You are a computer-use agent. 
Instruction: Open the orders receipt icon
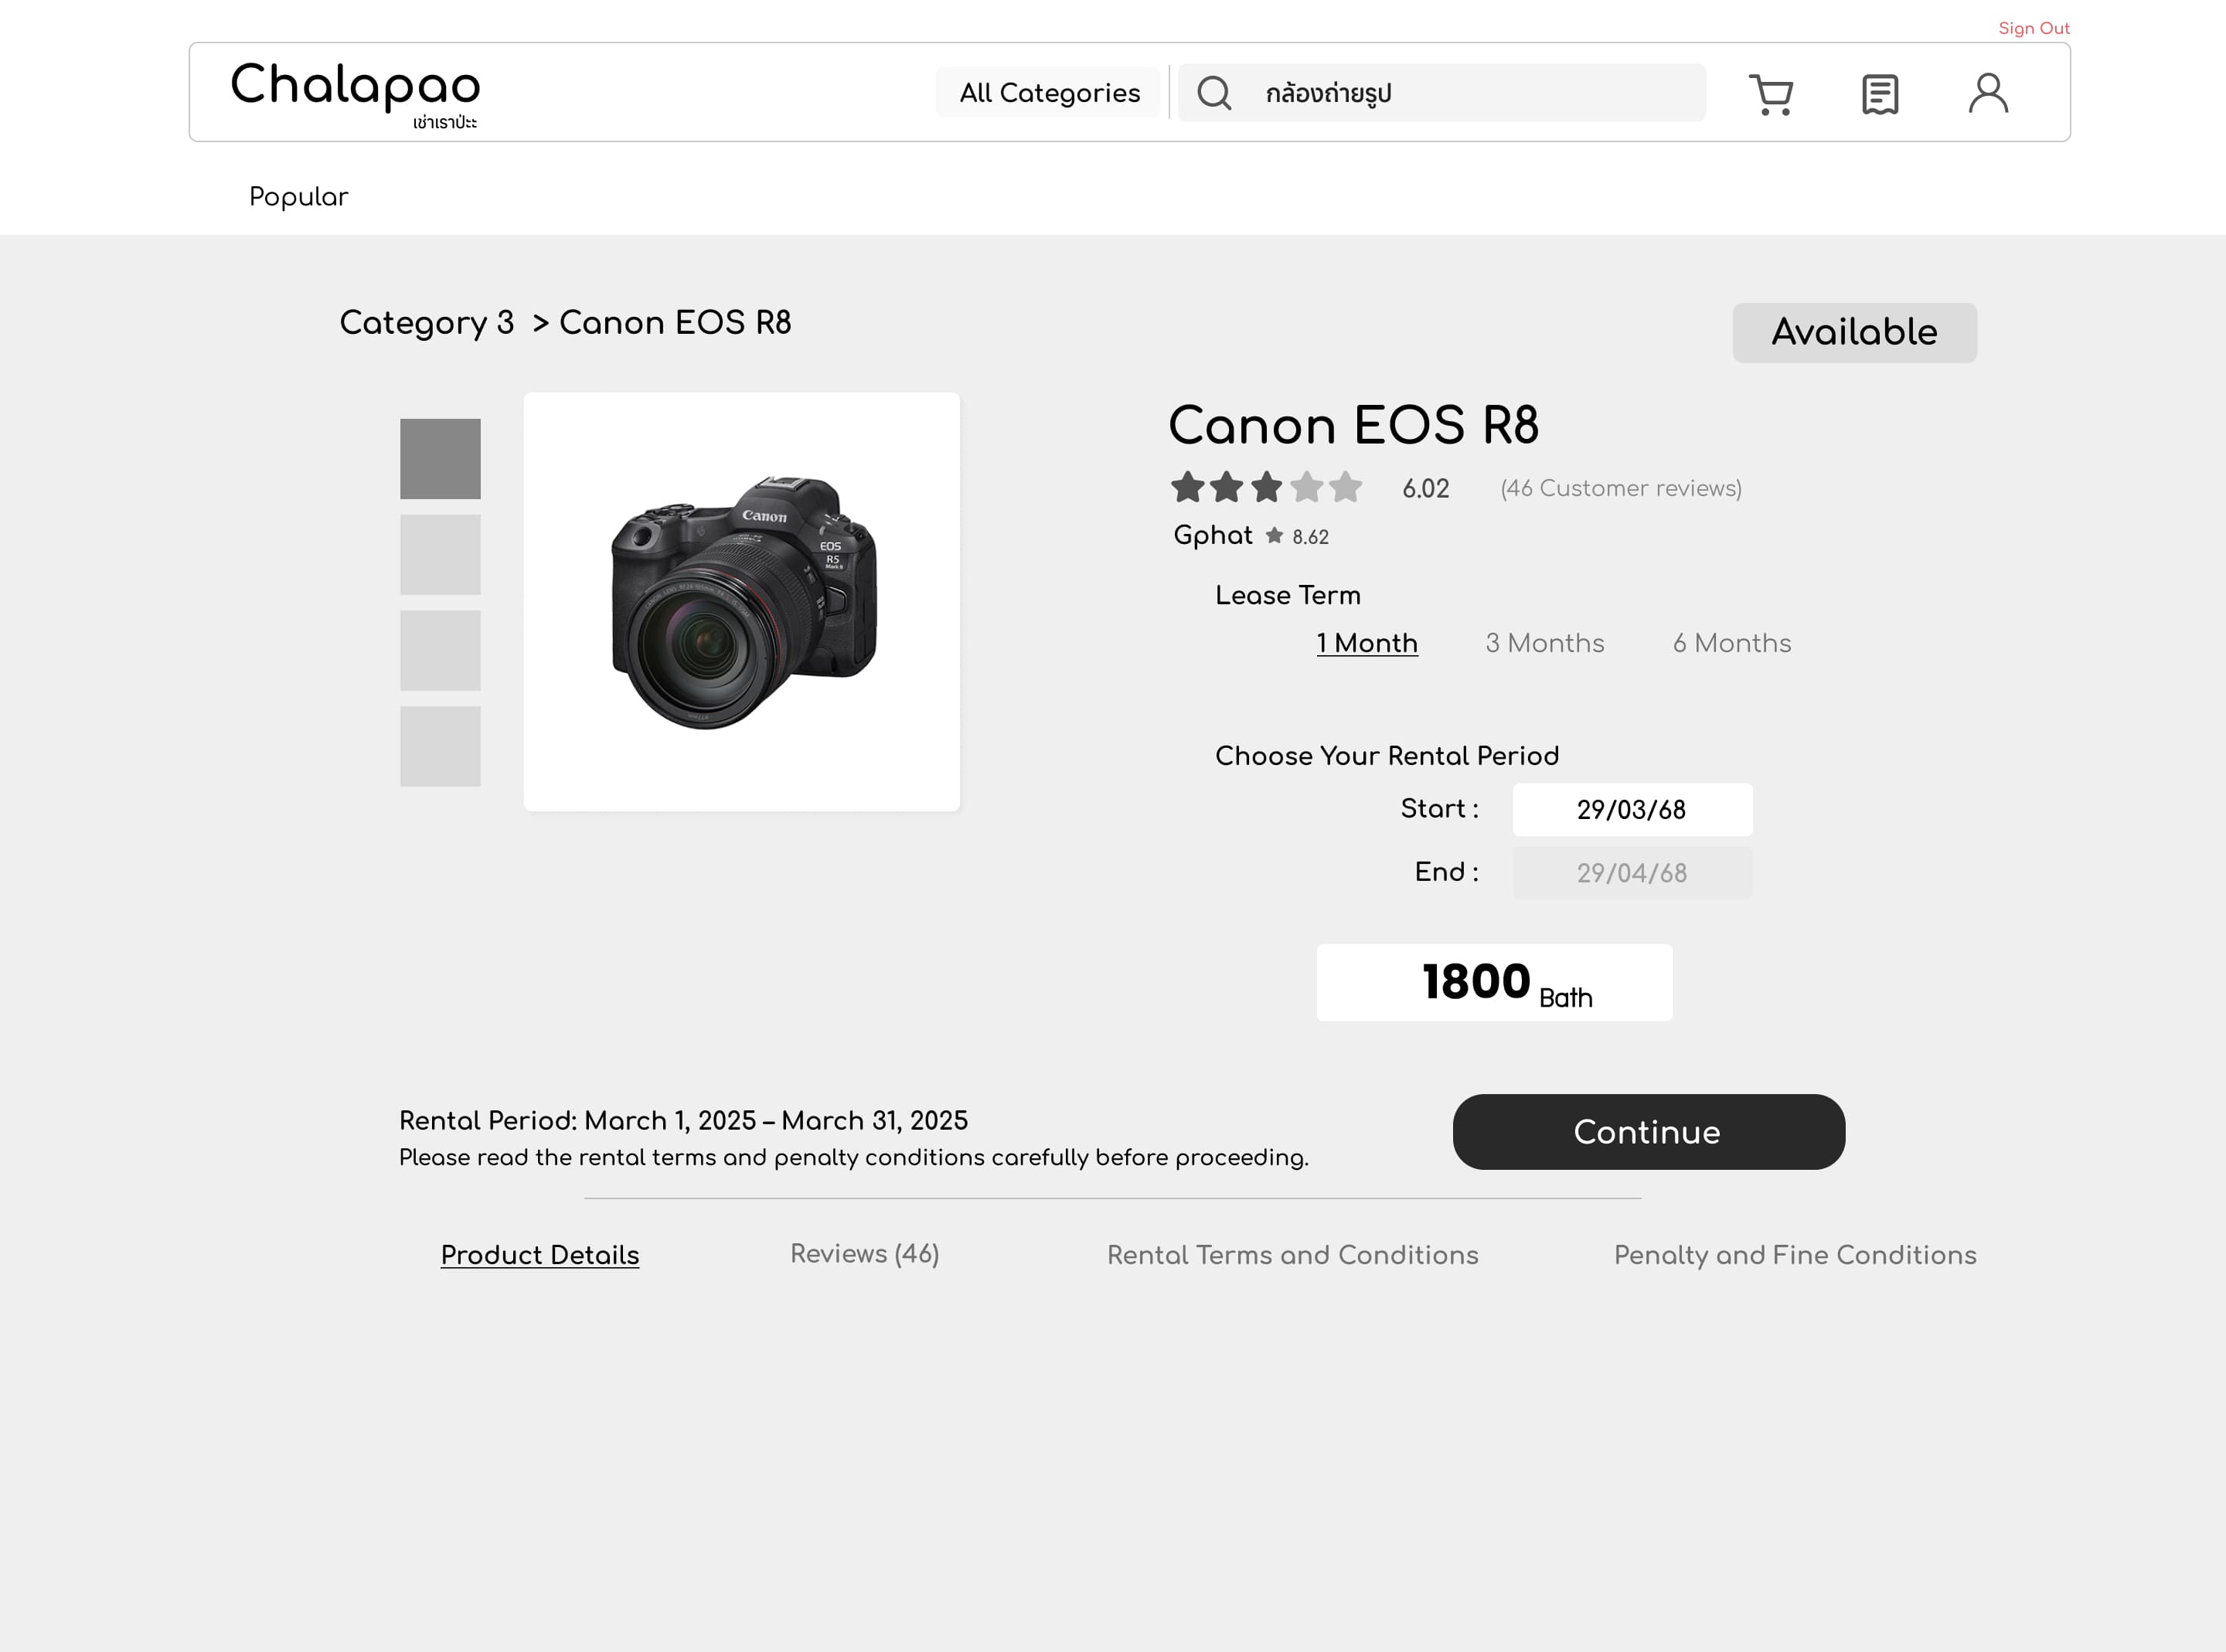[1880, 94]
